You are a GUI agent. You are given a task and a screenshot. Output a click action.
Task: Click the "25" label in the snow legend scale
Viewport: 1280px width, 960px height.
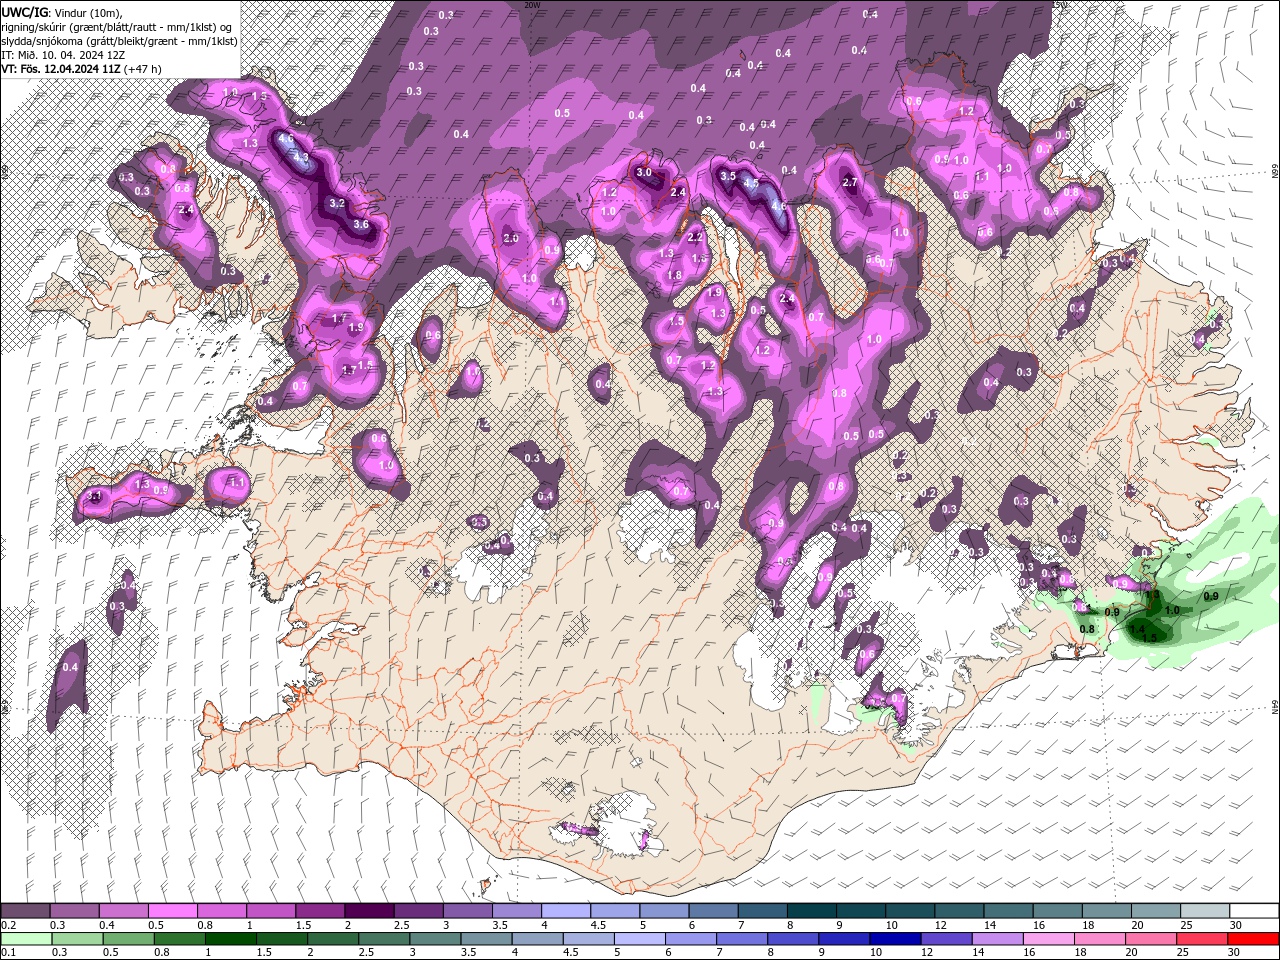[x=1187, y=925]
